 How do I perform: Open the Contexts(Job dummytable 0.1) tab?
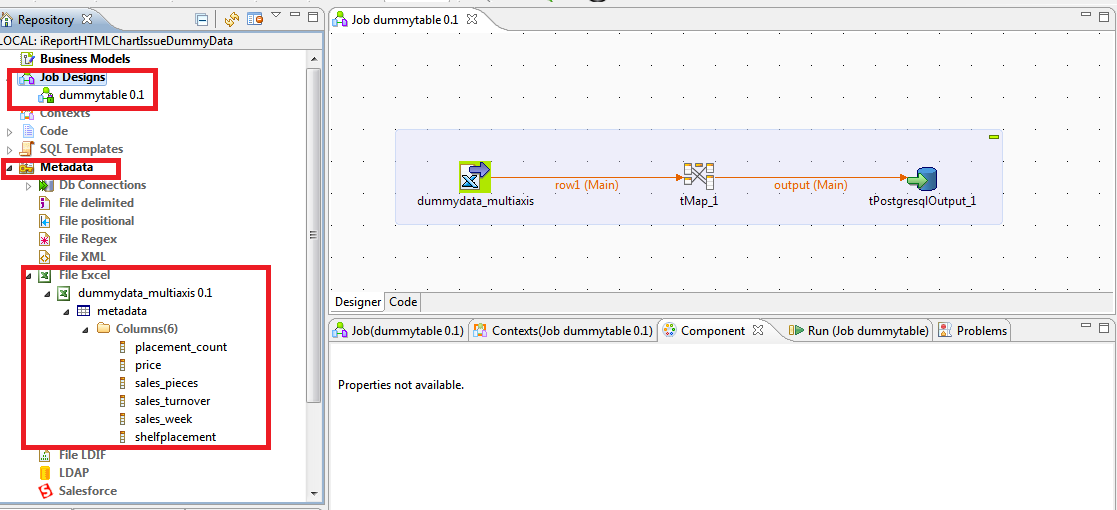(x=563, y=331)
